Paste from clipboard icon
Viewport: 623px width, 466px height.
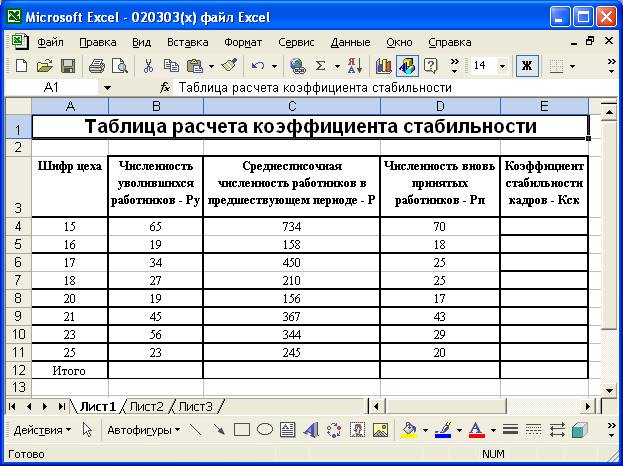pos(195,66)
